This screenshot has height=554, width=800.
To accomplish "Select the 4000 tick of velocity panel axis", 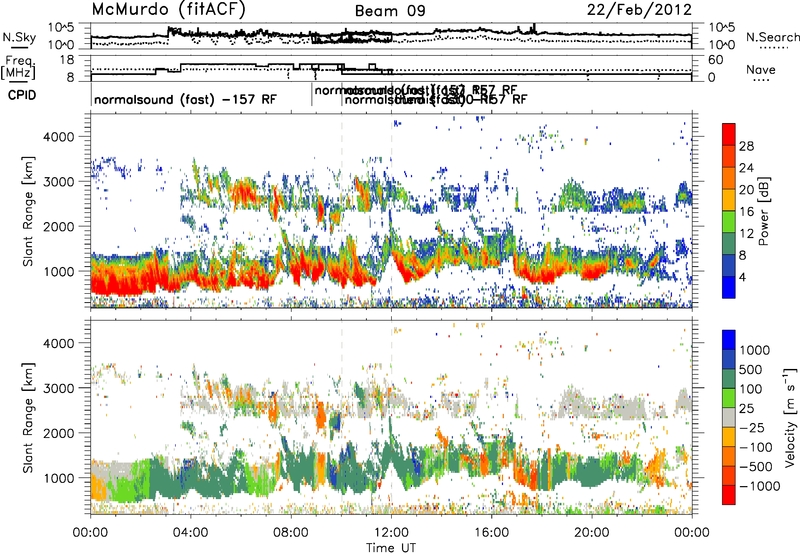I will 59,343.
